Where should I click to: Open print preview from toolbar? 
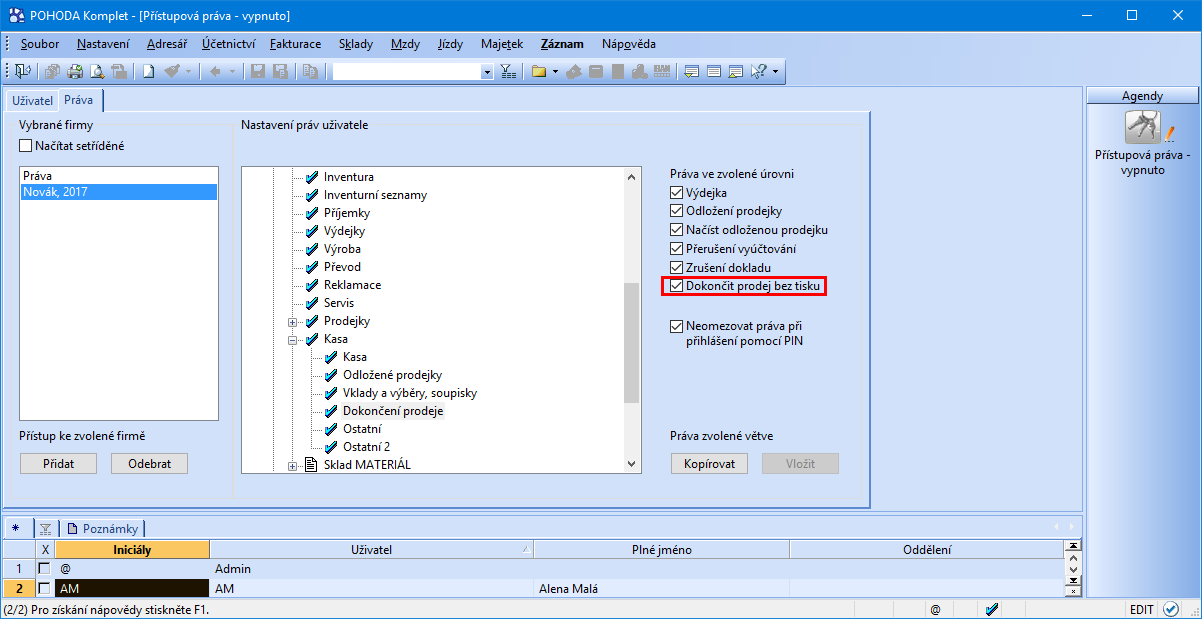point(97,71)
